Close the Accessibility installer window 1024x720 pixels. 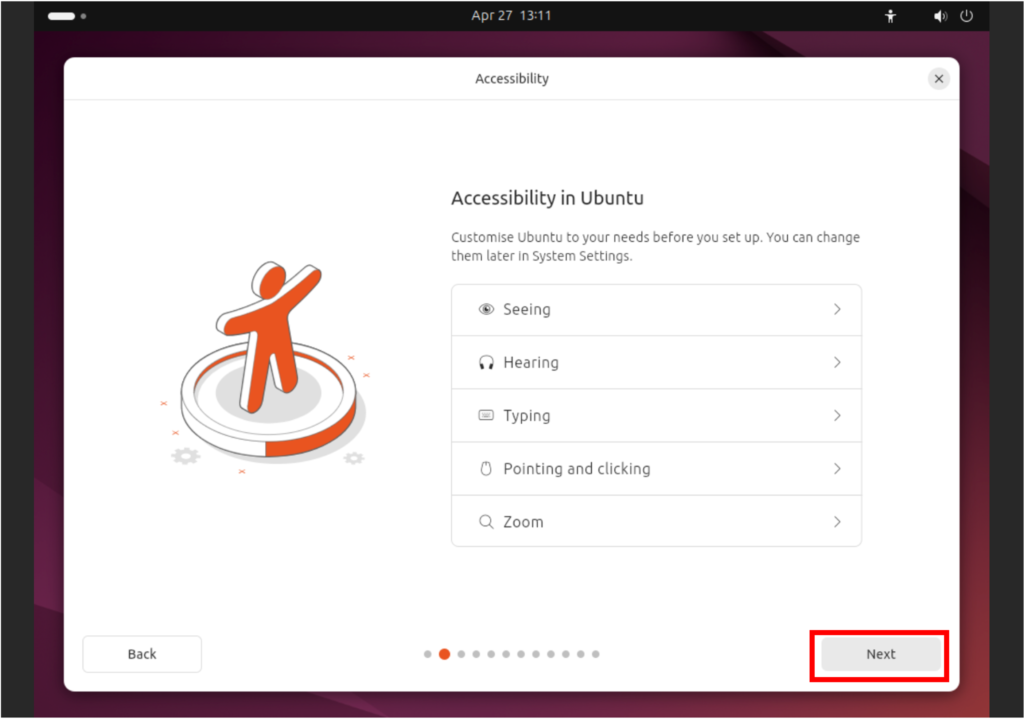938,79
